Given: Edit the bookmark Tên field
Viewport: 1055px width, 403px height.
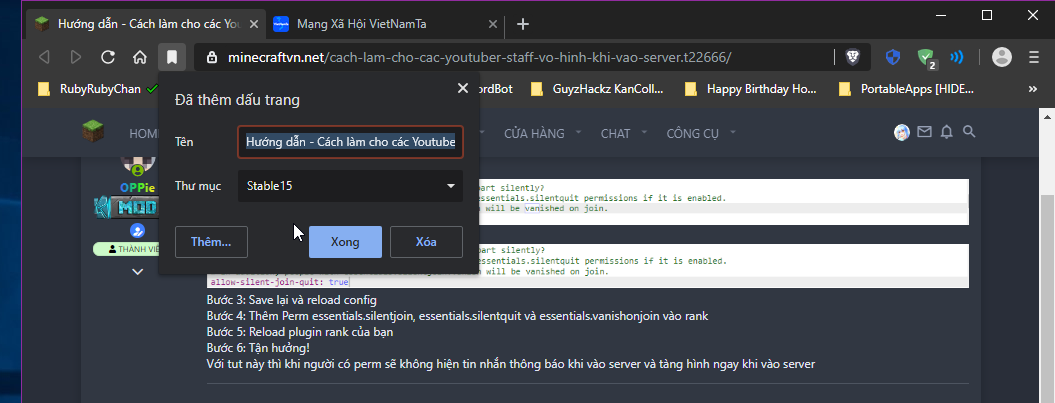Looking at the screenshot, I should pos(350,142).
